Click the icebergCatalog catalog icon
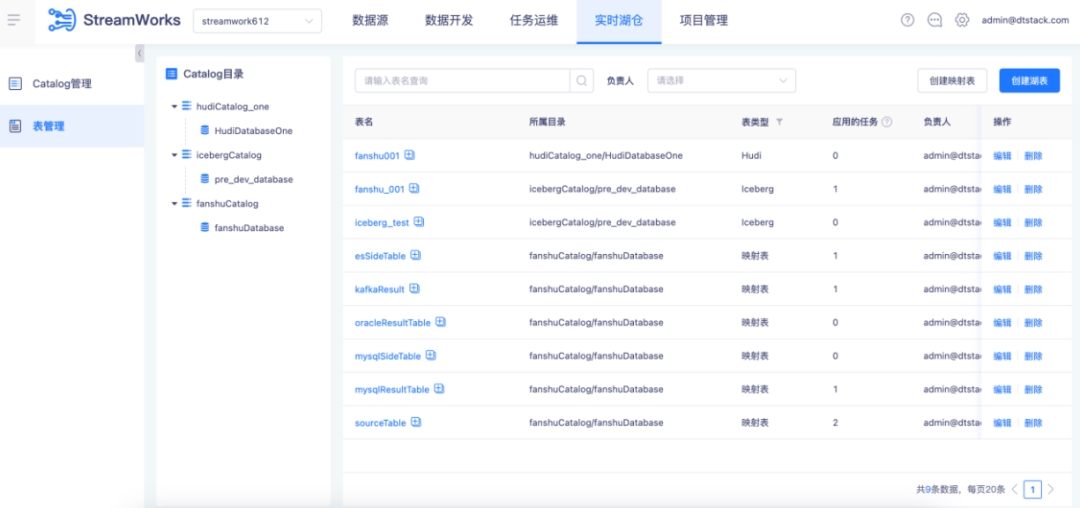The height and width of the screenshot is (508, 1080). 187,155
